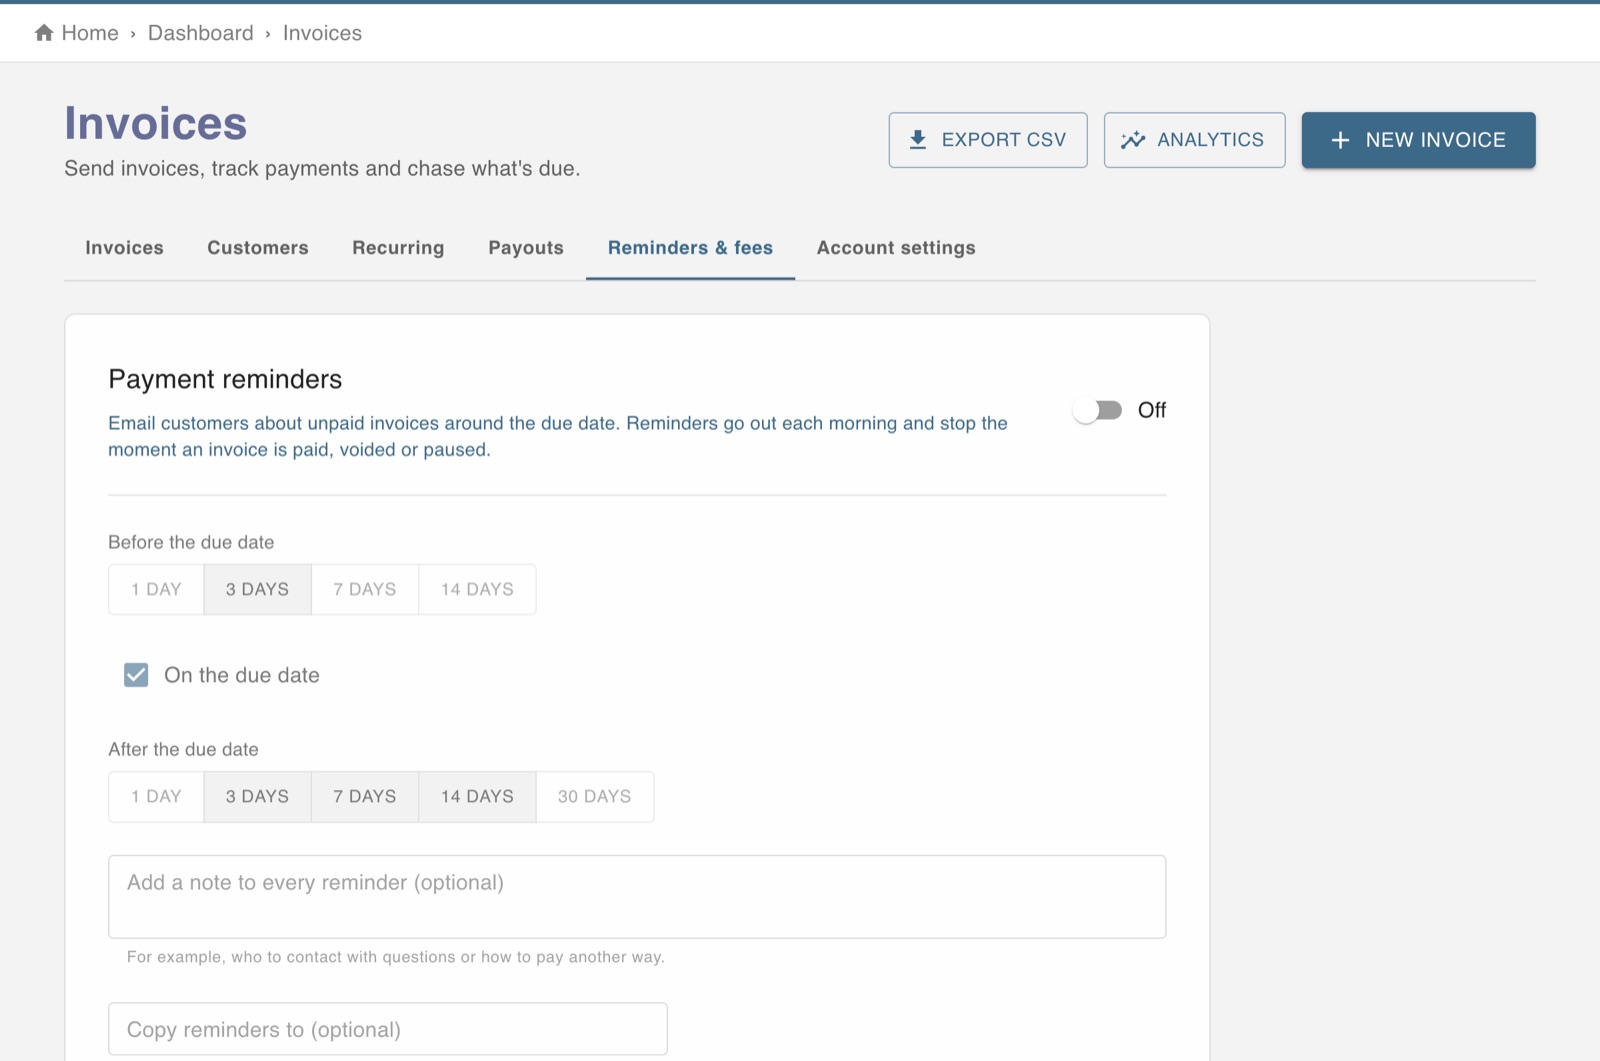1600x1061 pixels.
Task: Click the Home icon in breadcrumb
Action: pyautogui.click(x=44, y=33)
